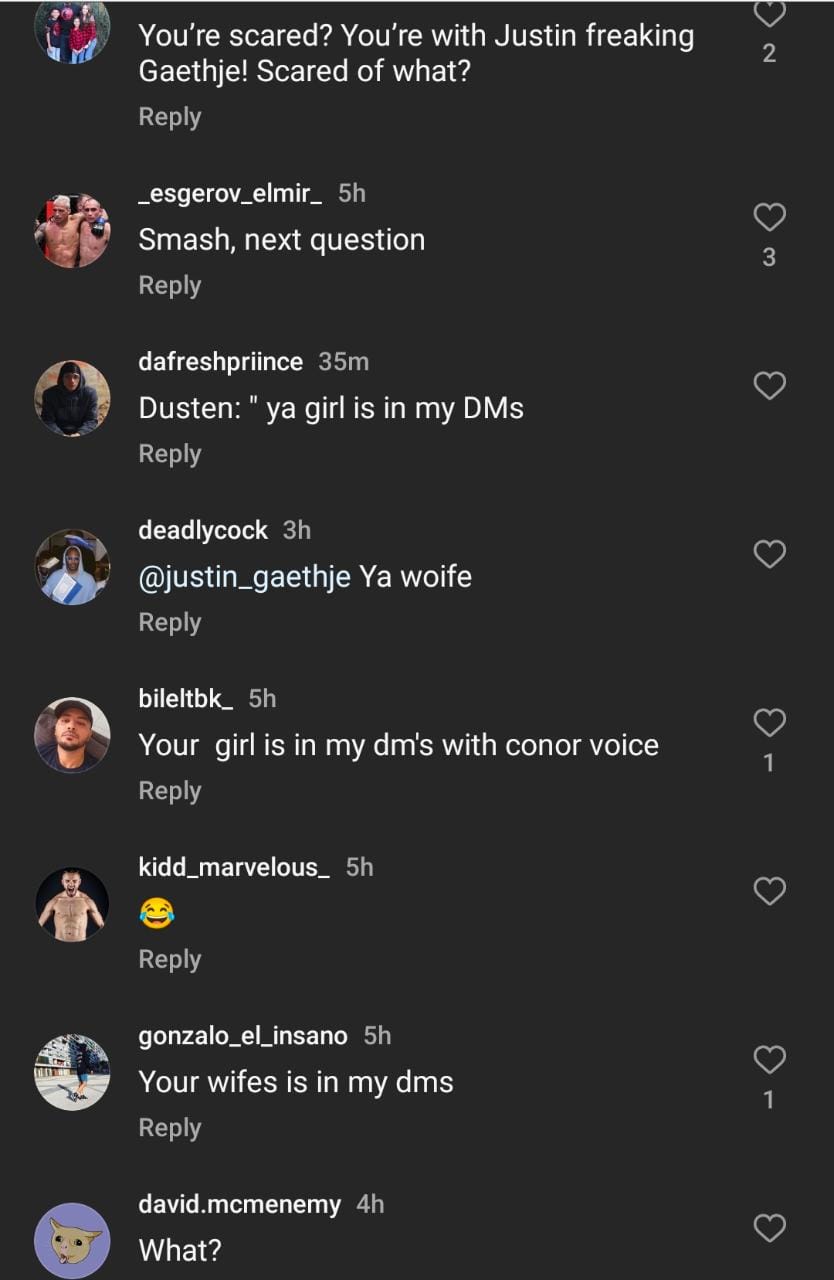Reply to gonzalo_el_insano's comment
Image resolution: width=834 pixels, height=1280 pixels.
pos(169,1127)
